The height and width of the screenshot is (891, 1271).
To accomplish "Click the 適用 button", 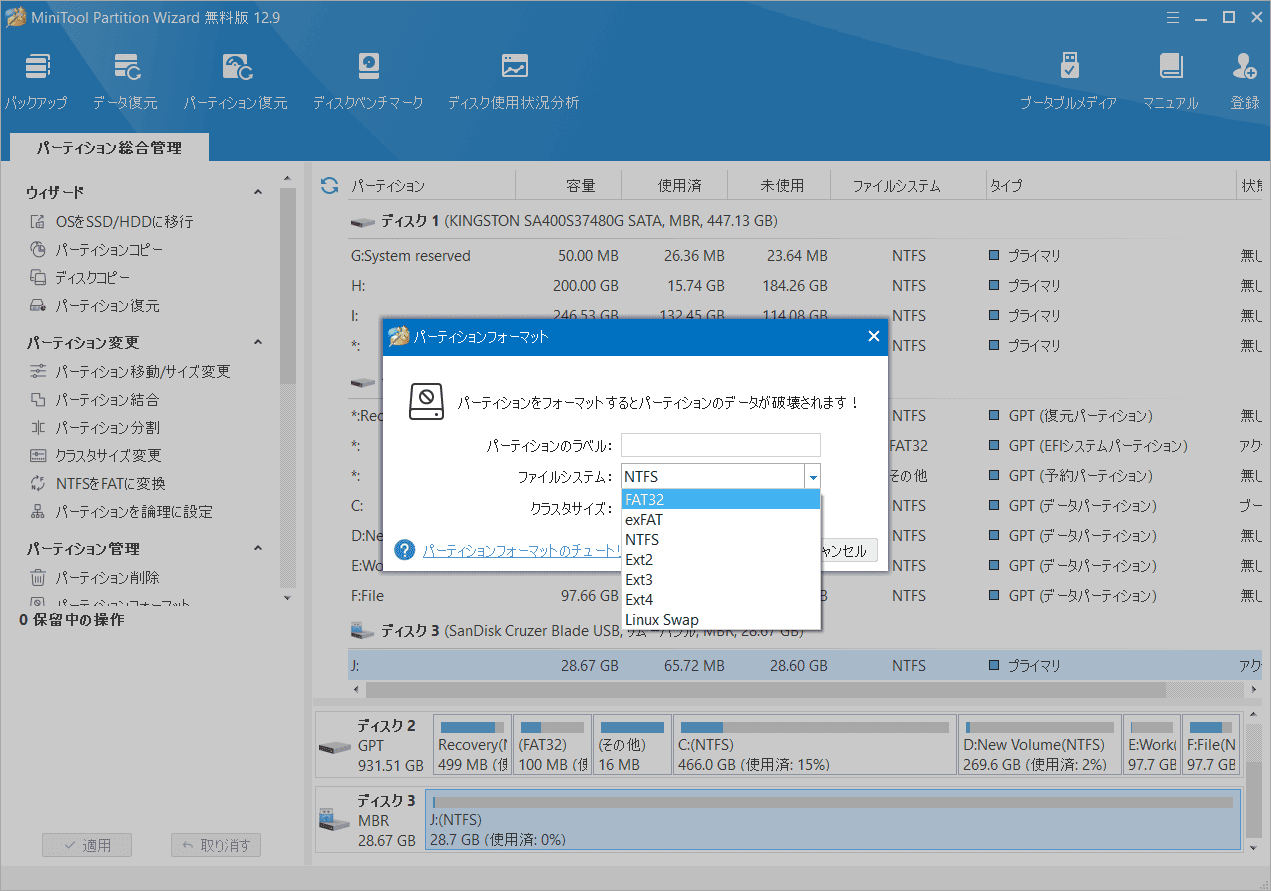I will pos(87,845).
